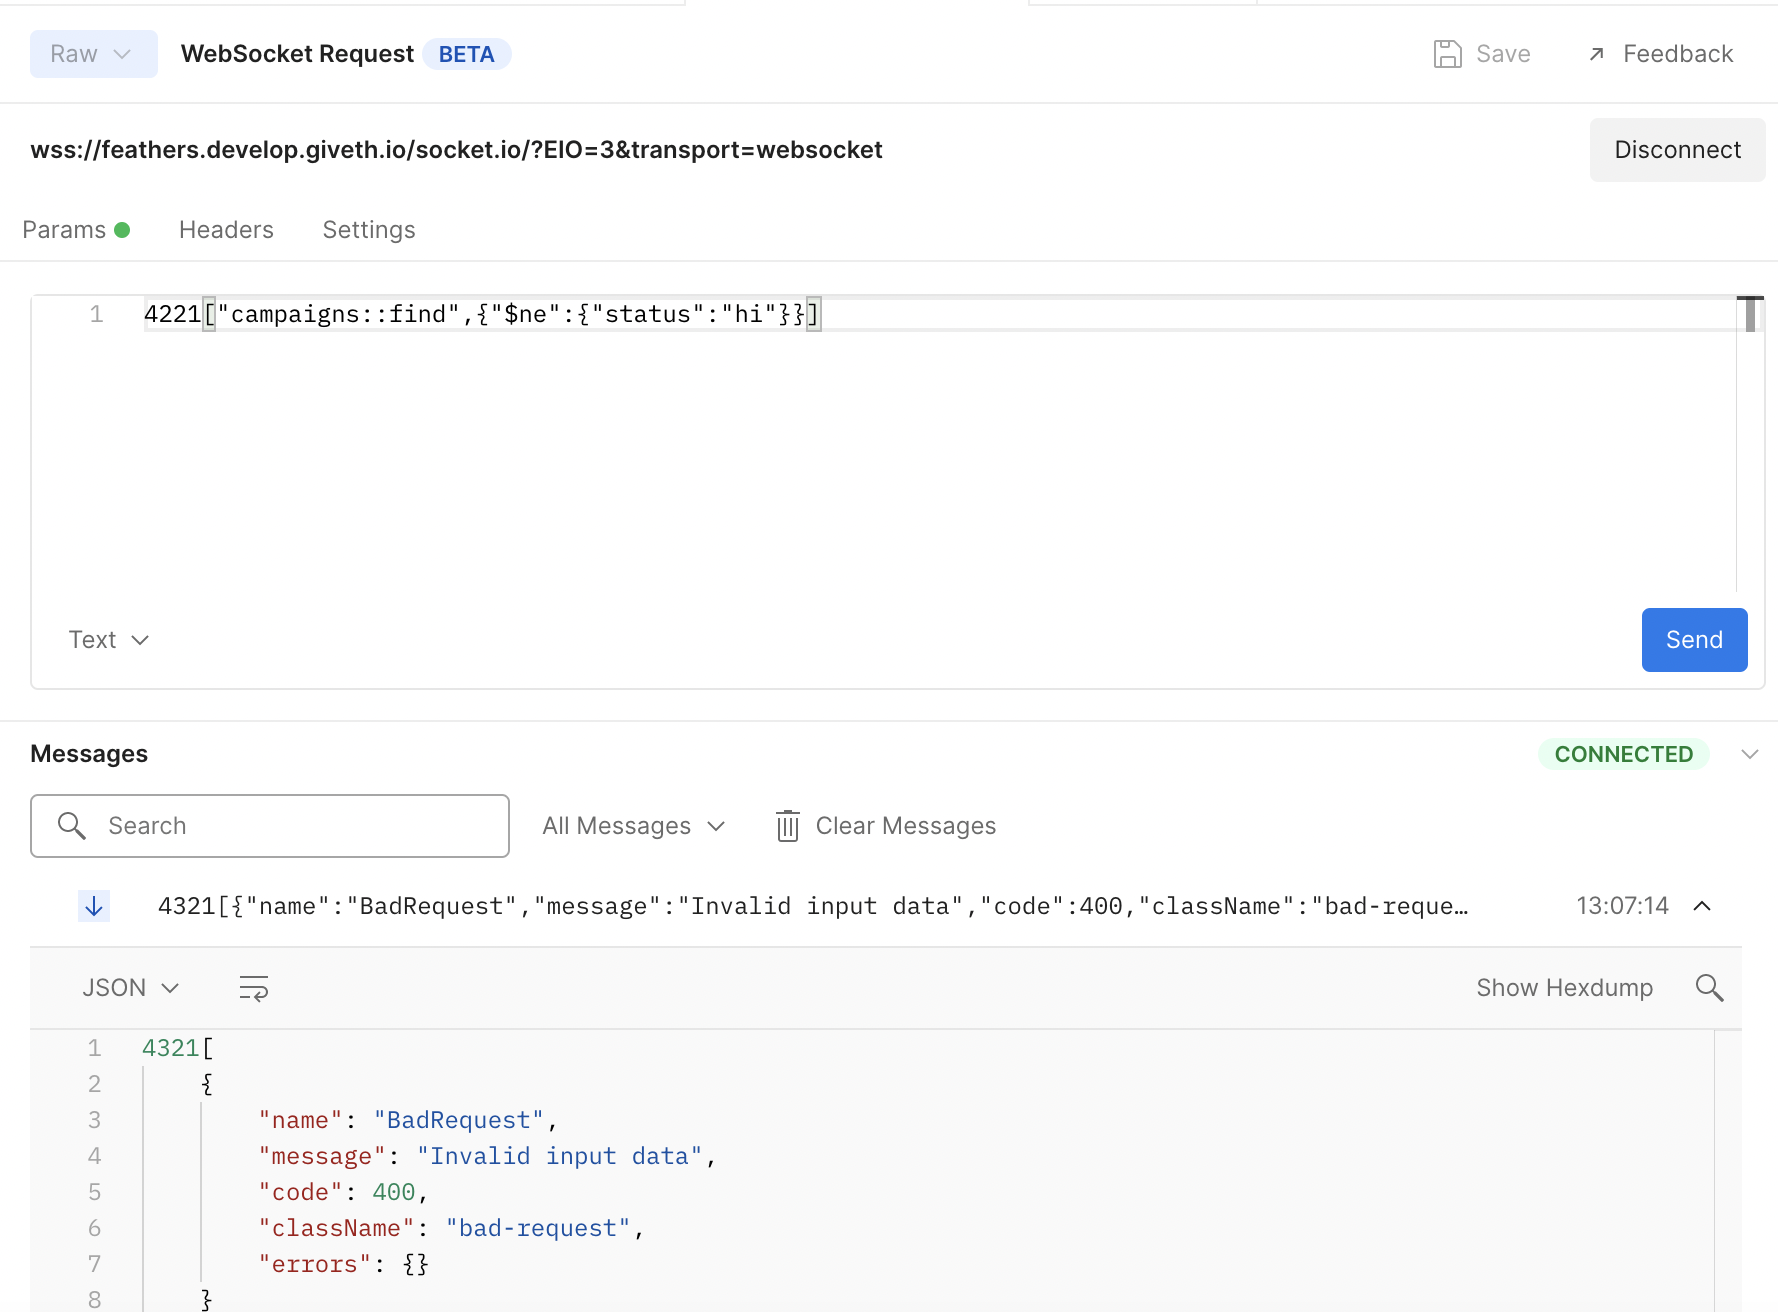Disconnect from the WebSocket server
The height and width of the screenshot is (1312, 1778).
1677,150
